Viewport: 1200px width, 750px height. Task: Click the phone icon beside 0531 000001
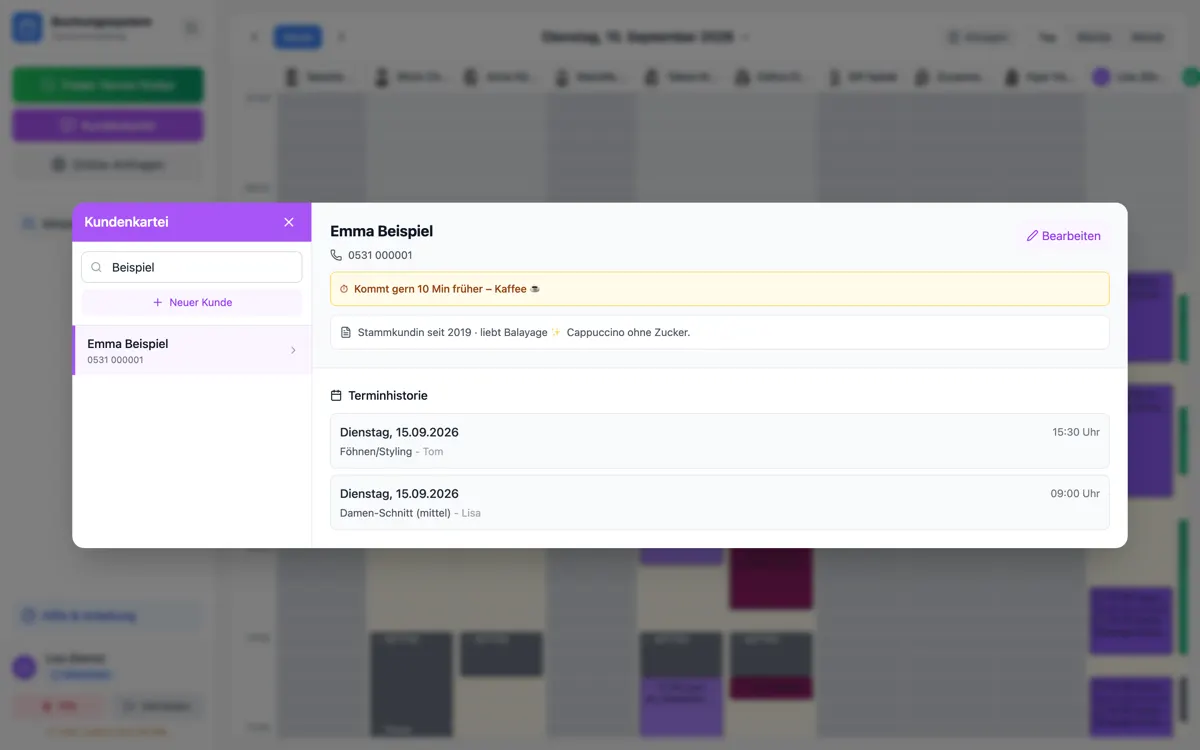point(336,255)
